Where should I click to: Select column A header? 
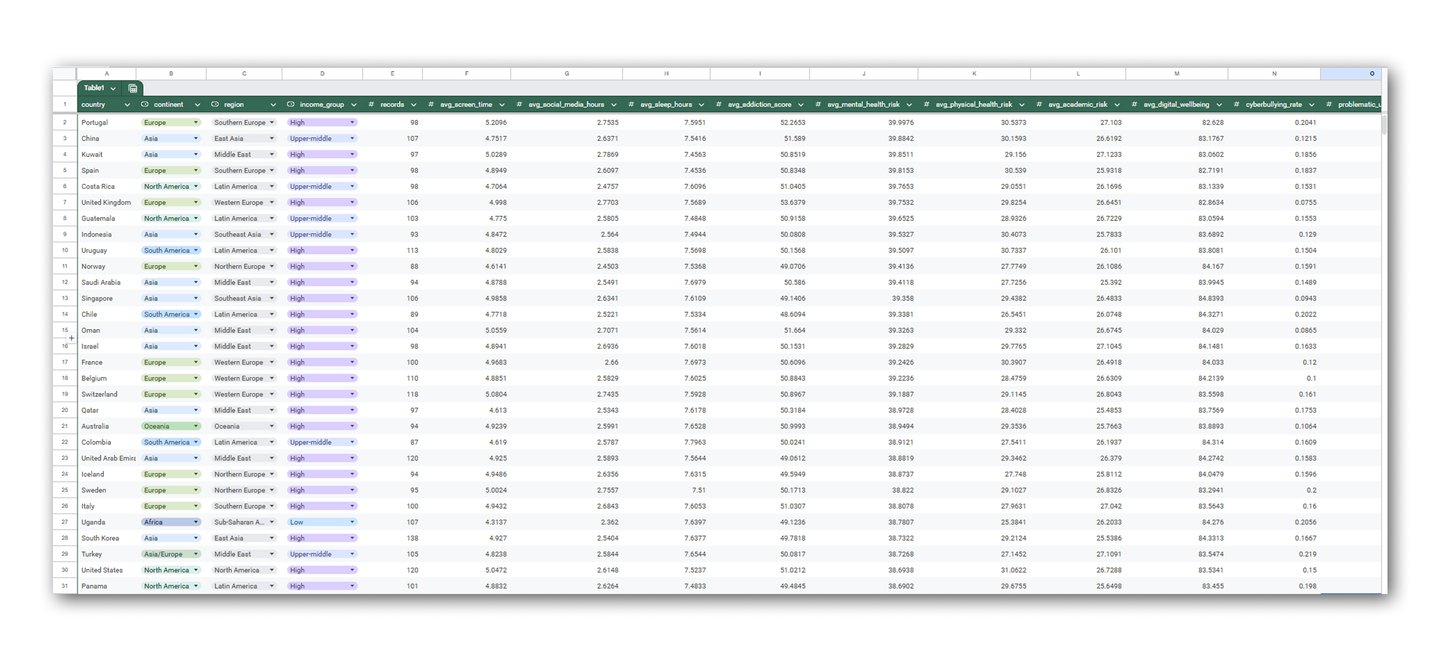[x=106, y=74]
